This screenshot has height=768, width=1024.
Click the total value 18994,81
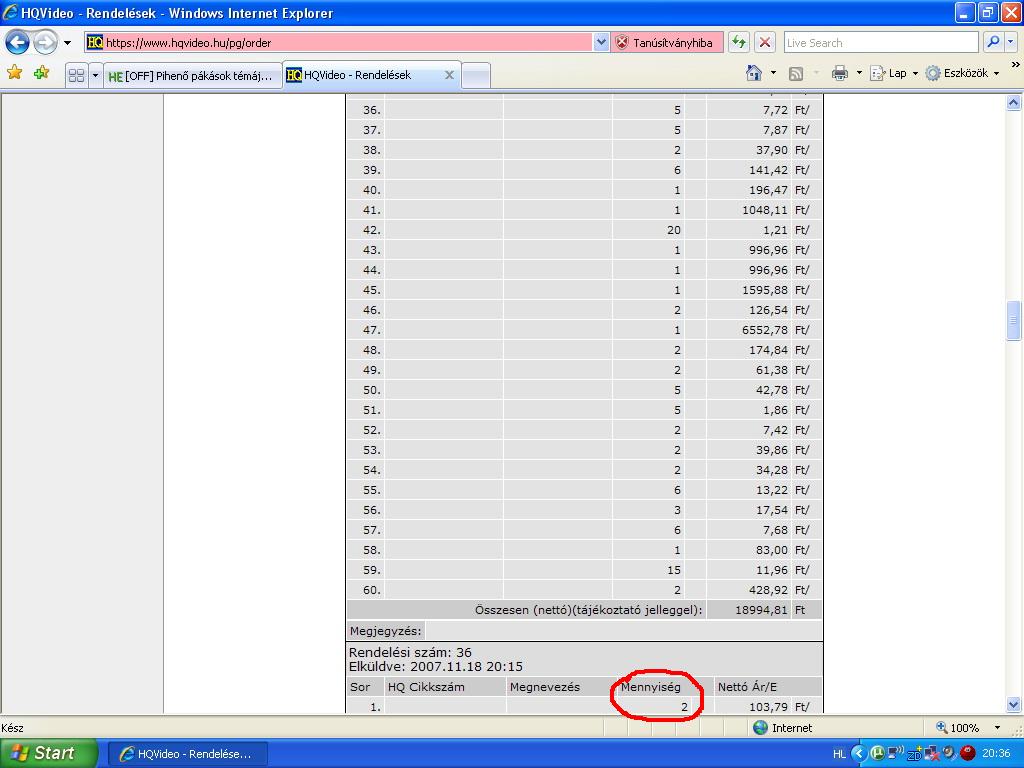[761, 610]
